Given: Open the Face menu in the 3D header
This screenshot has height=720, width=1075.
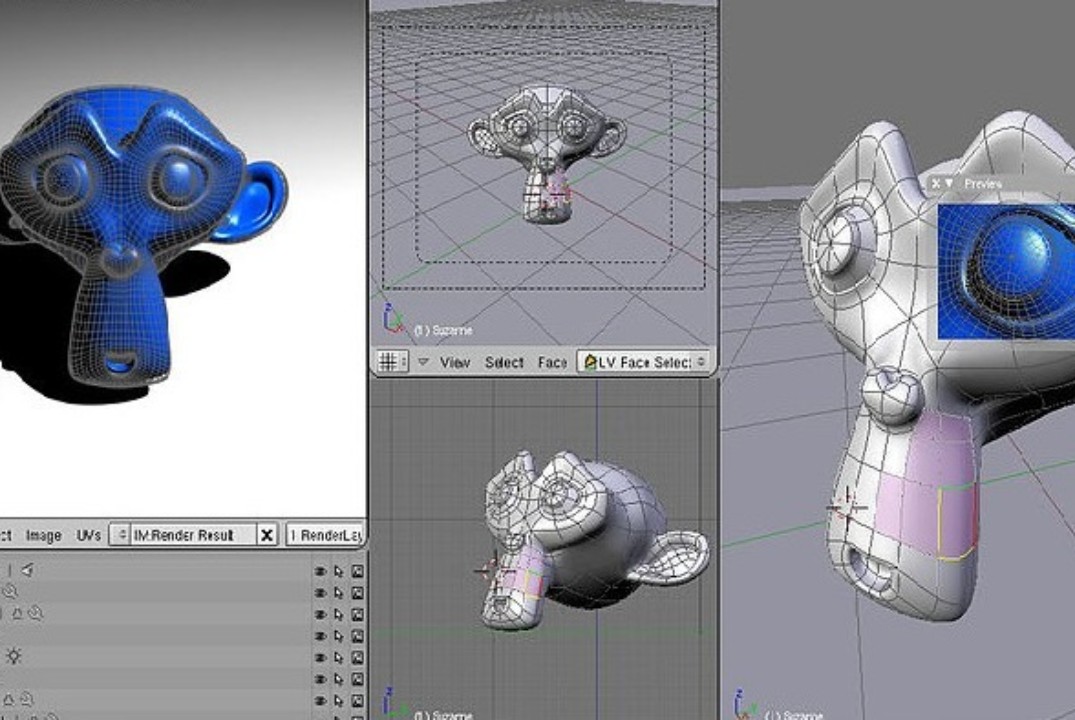Looking at the screenshot, I should (552, 362).
